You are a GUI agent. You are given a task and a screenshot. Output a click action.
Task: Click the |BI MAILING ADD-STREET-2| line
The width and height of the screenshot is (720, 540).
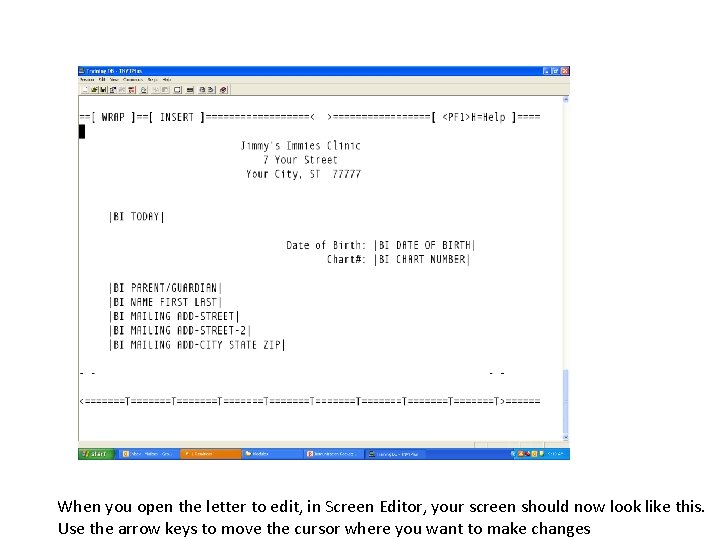click(x=180, y=331)
